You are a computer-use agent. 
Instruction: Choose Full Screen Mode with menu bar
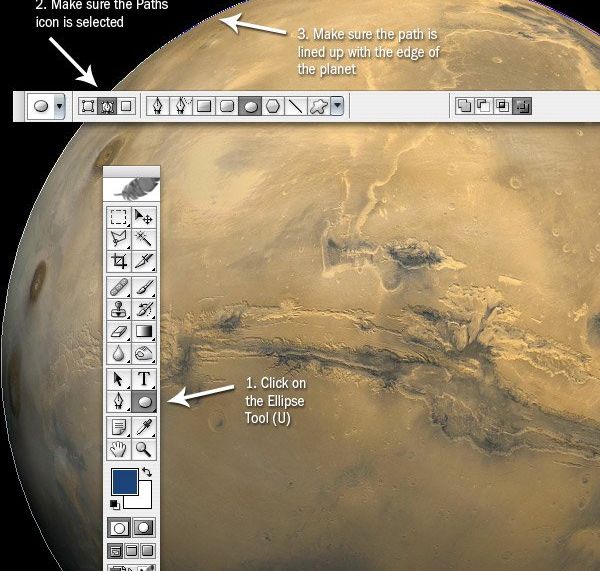(x=131, y=551)
